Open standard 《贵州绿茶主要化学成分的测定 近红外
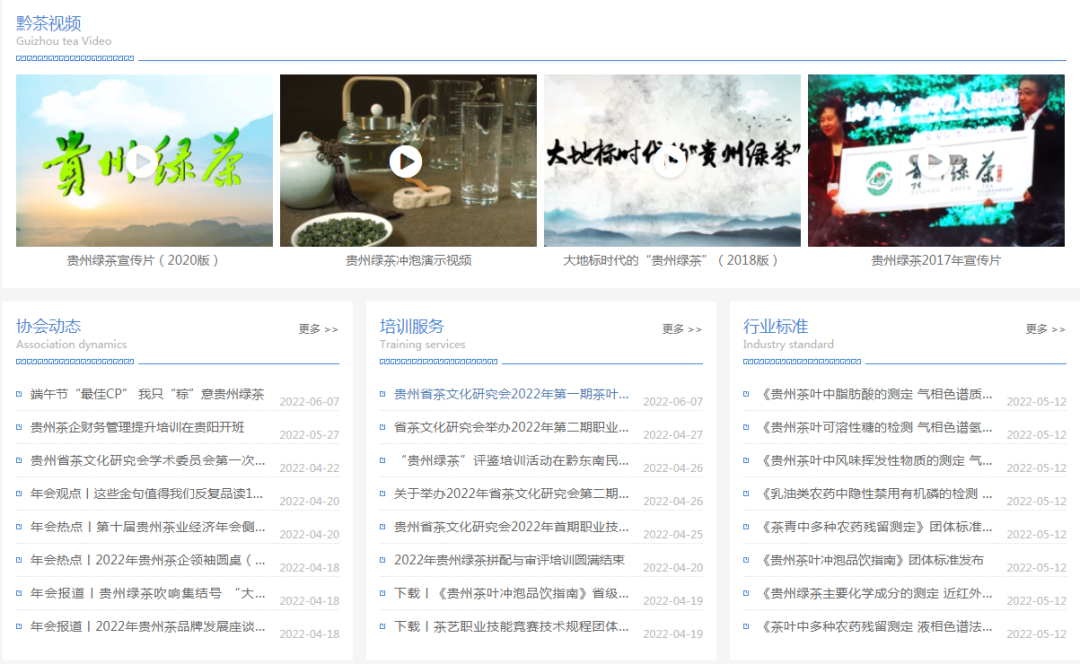Image resolution: width=1080 pixels, height=664 pixels. [875, 592]
